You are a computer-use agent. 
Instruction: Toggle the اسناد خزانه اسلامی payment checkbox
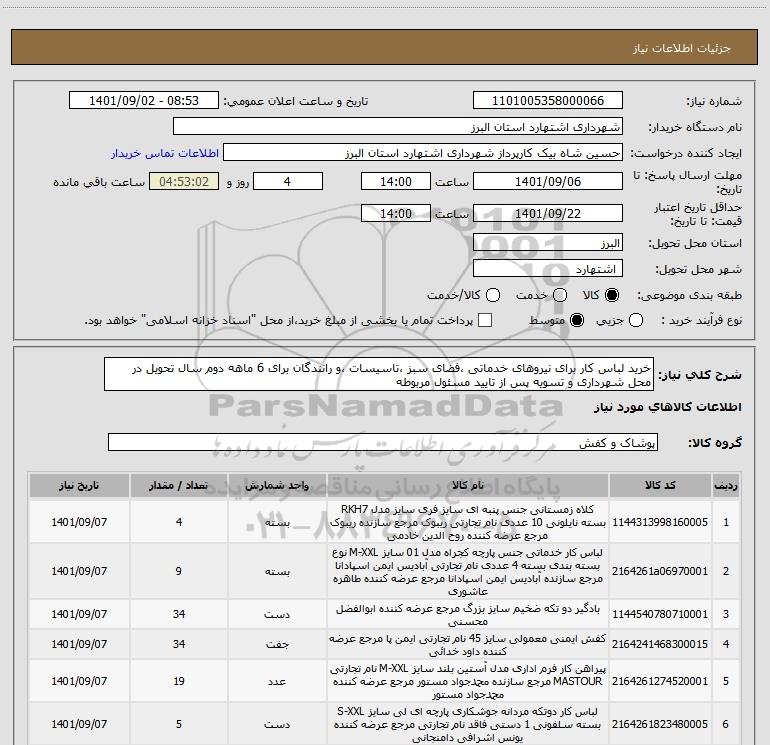(x=485, y=320)
